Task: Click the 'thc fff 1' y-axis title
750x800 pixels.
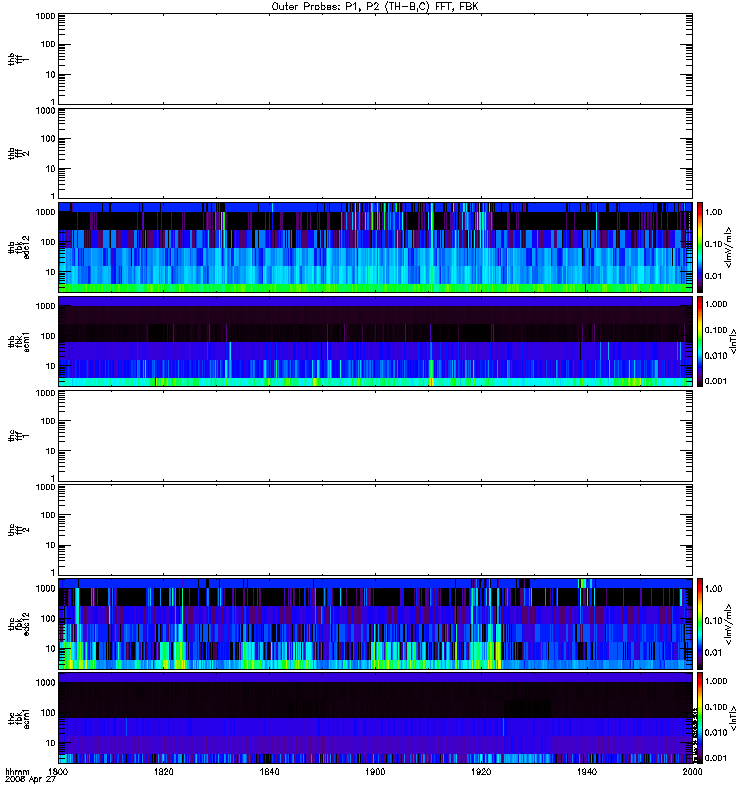Action: (x=18, y=436)
